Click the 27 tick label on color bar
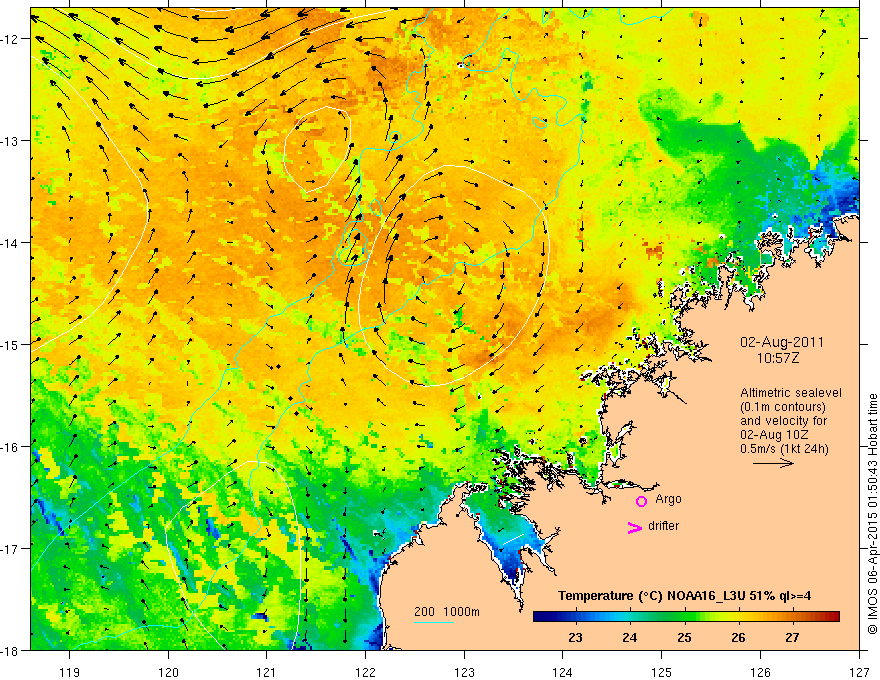 tap(792, 637)
